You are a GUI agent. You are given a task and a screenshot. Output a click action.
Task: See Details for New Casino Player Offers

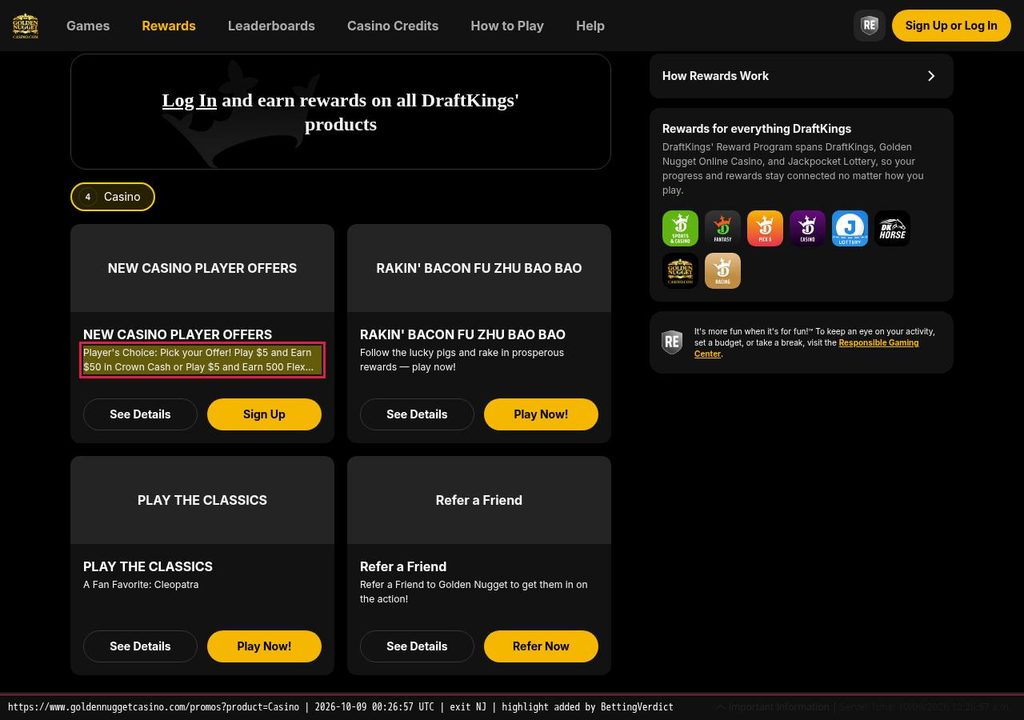click(140, 414)
